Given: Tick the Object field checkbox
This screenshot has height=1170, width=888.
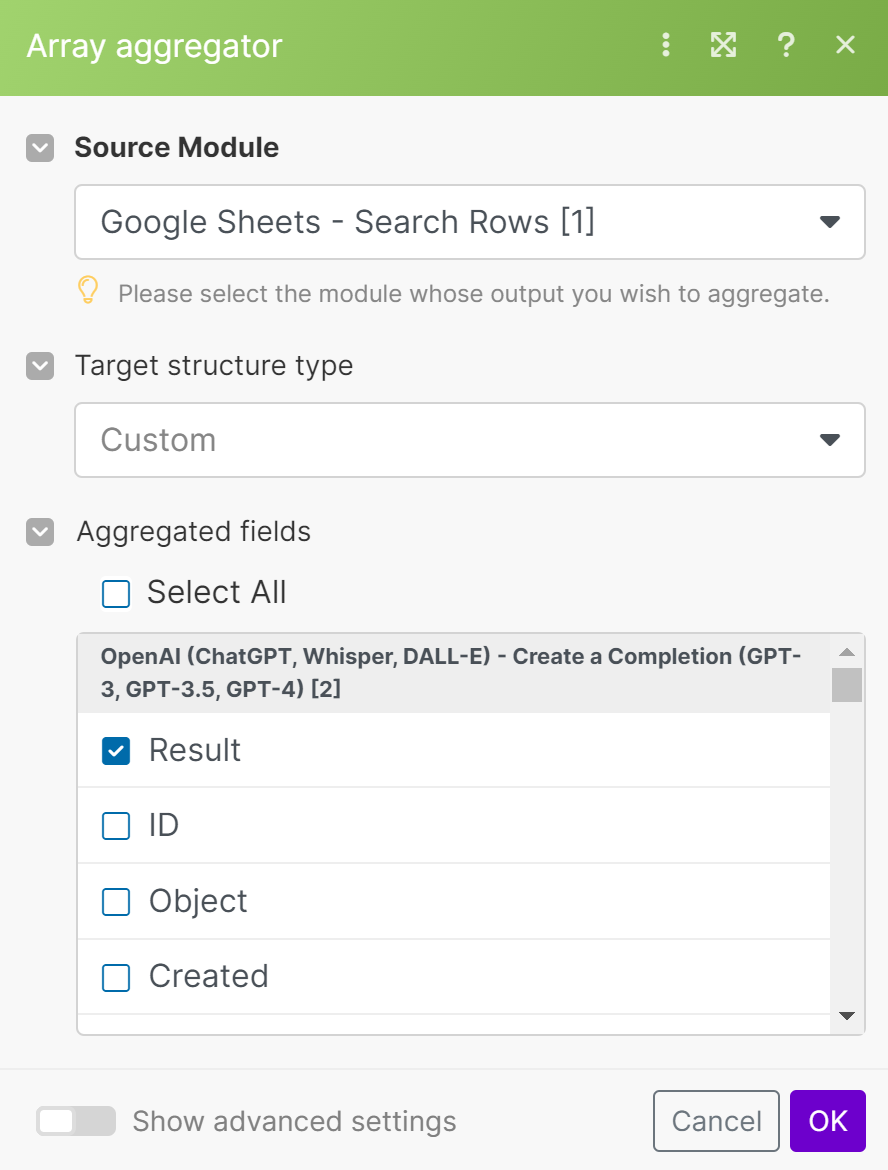Looking at the screenshot, I should click(x=117, y=902).
